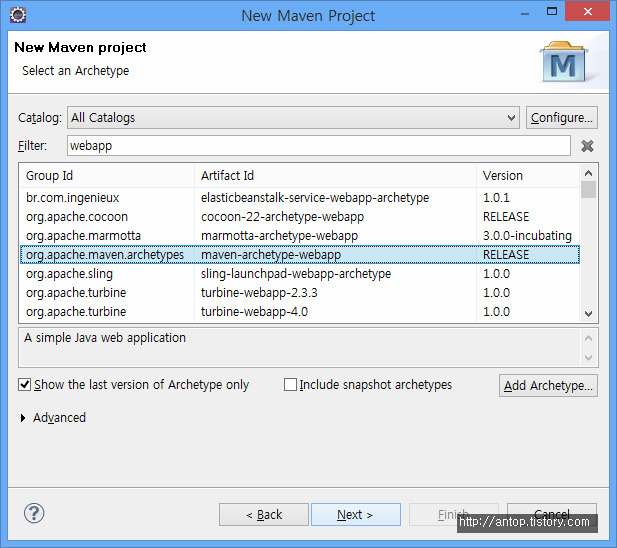Click the 3.0.0-incubating version cell
This screenshot has width=617, height=548.
click(x=527, y=236)
